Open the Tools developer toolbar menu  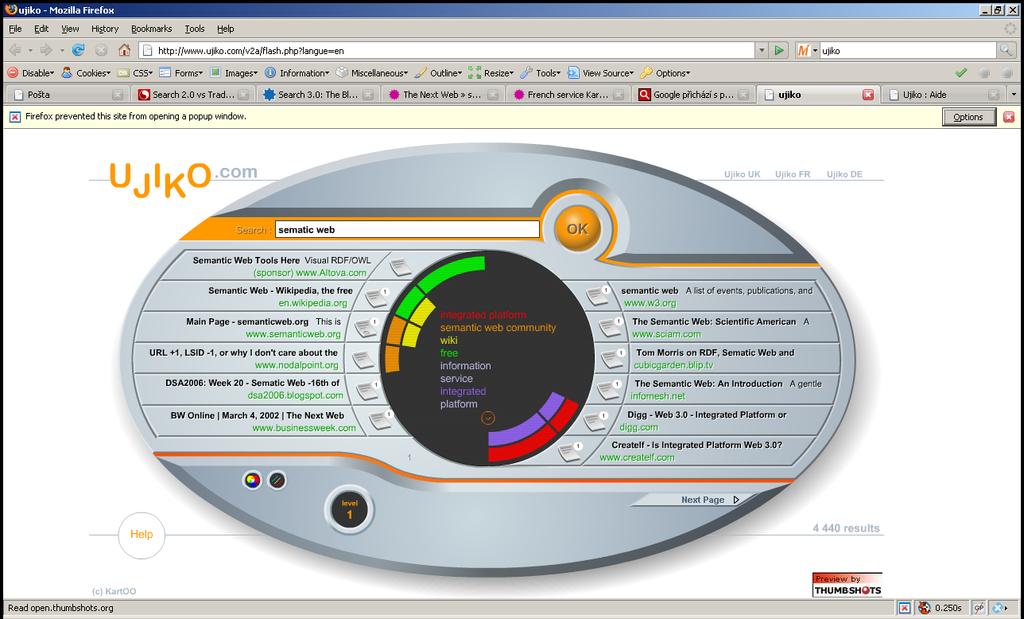click(x=541, y=73)
